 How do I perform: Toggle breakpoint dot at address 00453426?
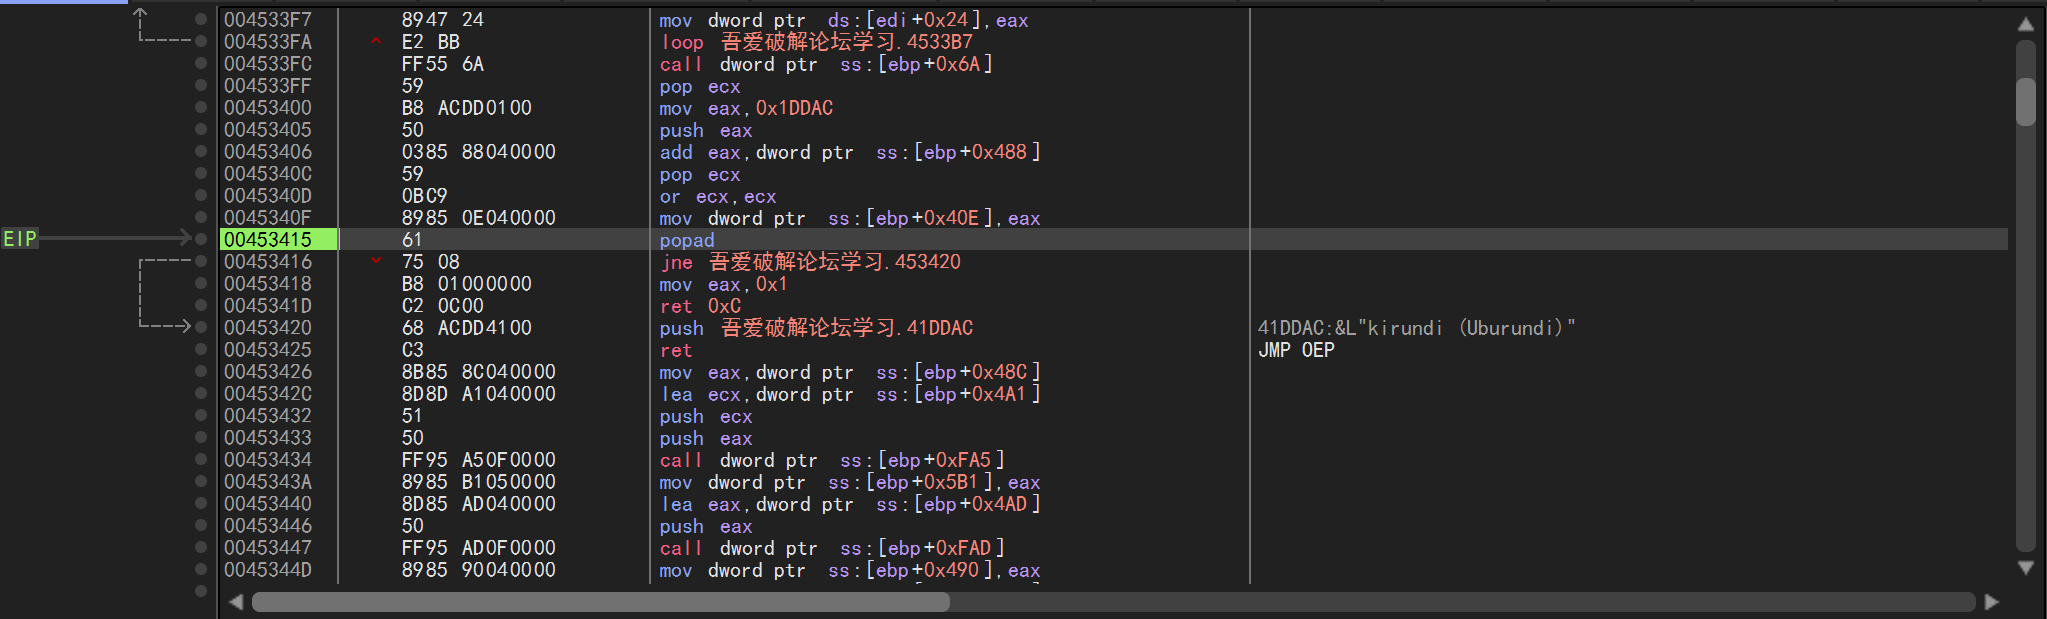(x=201, y=372)
